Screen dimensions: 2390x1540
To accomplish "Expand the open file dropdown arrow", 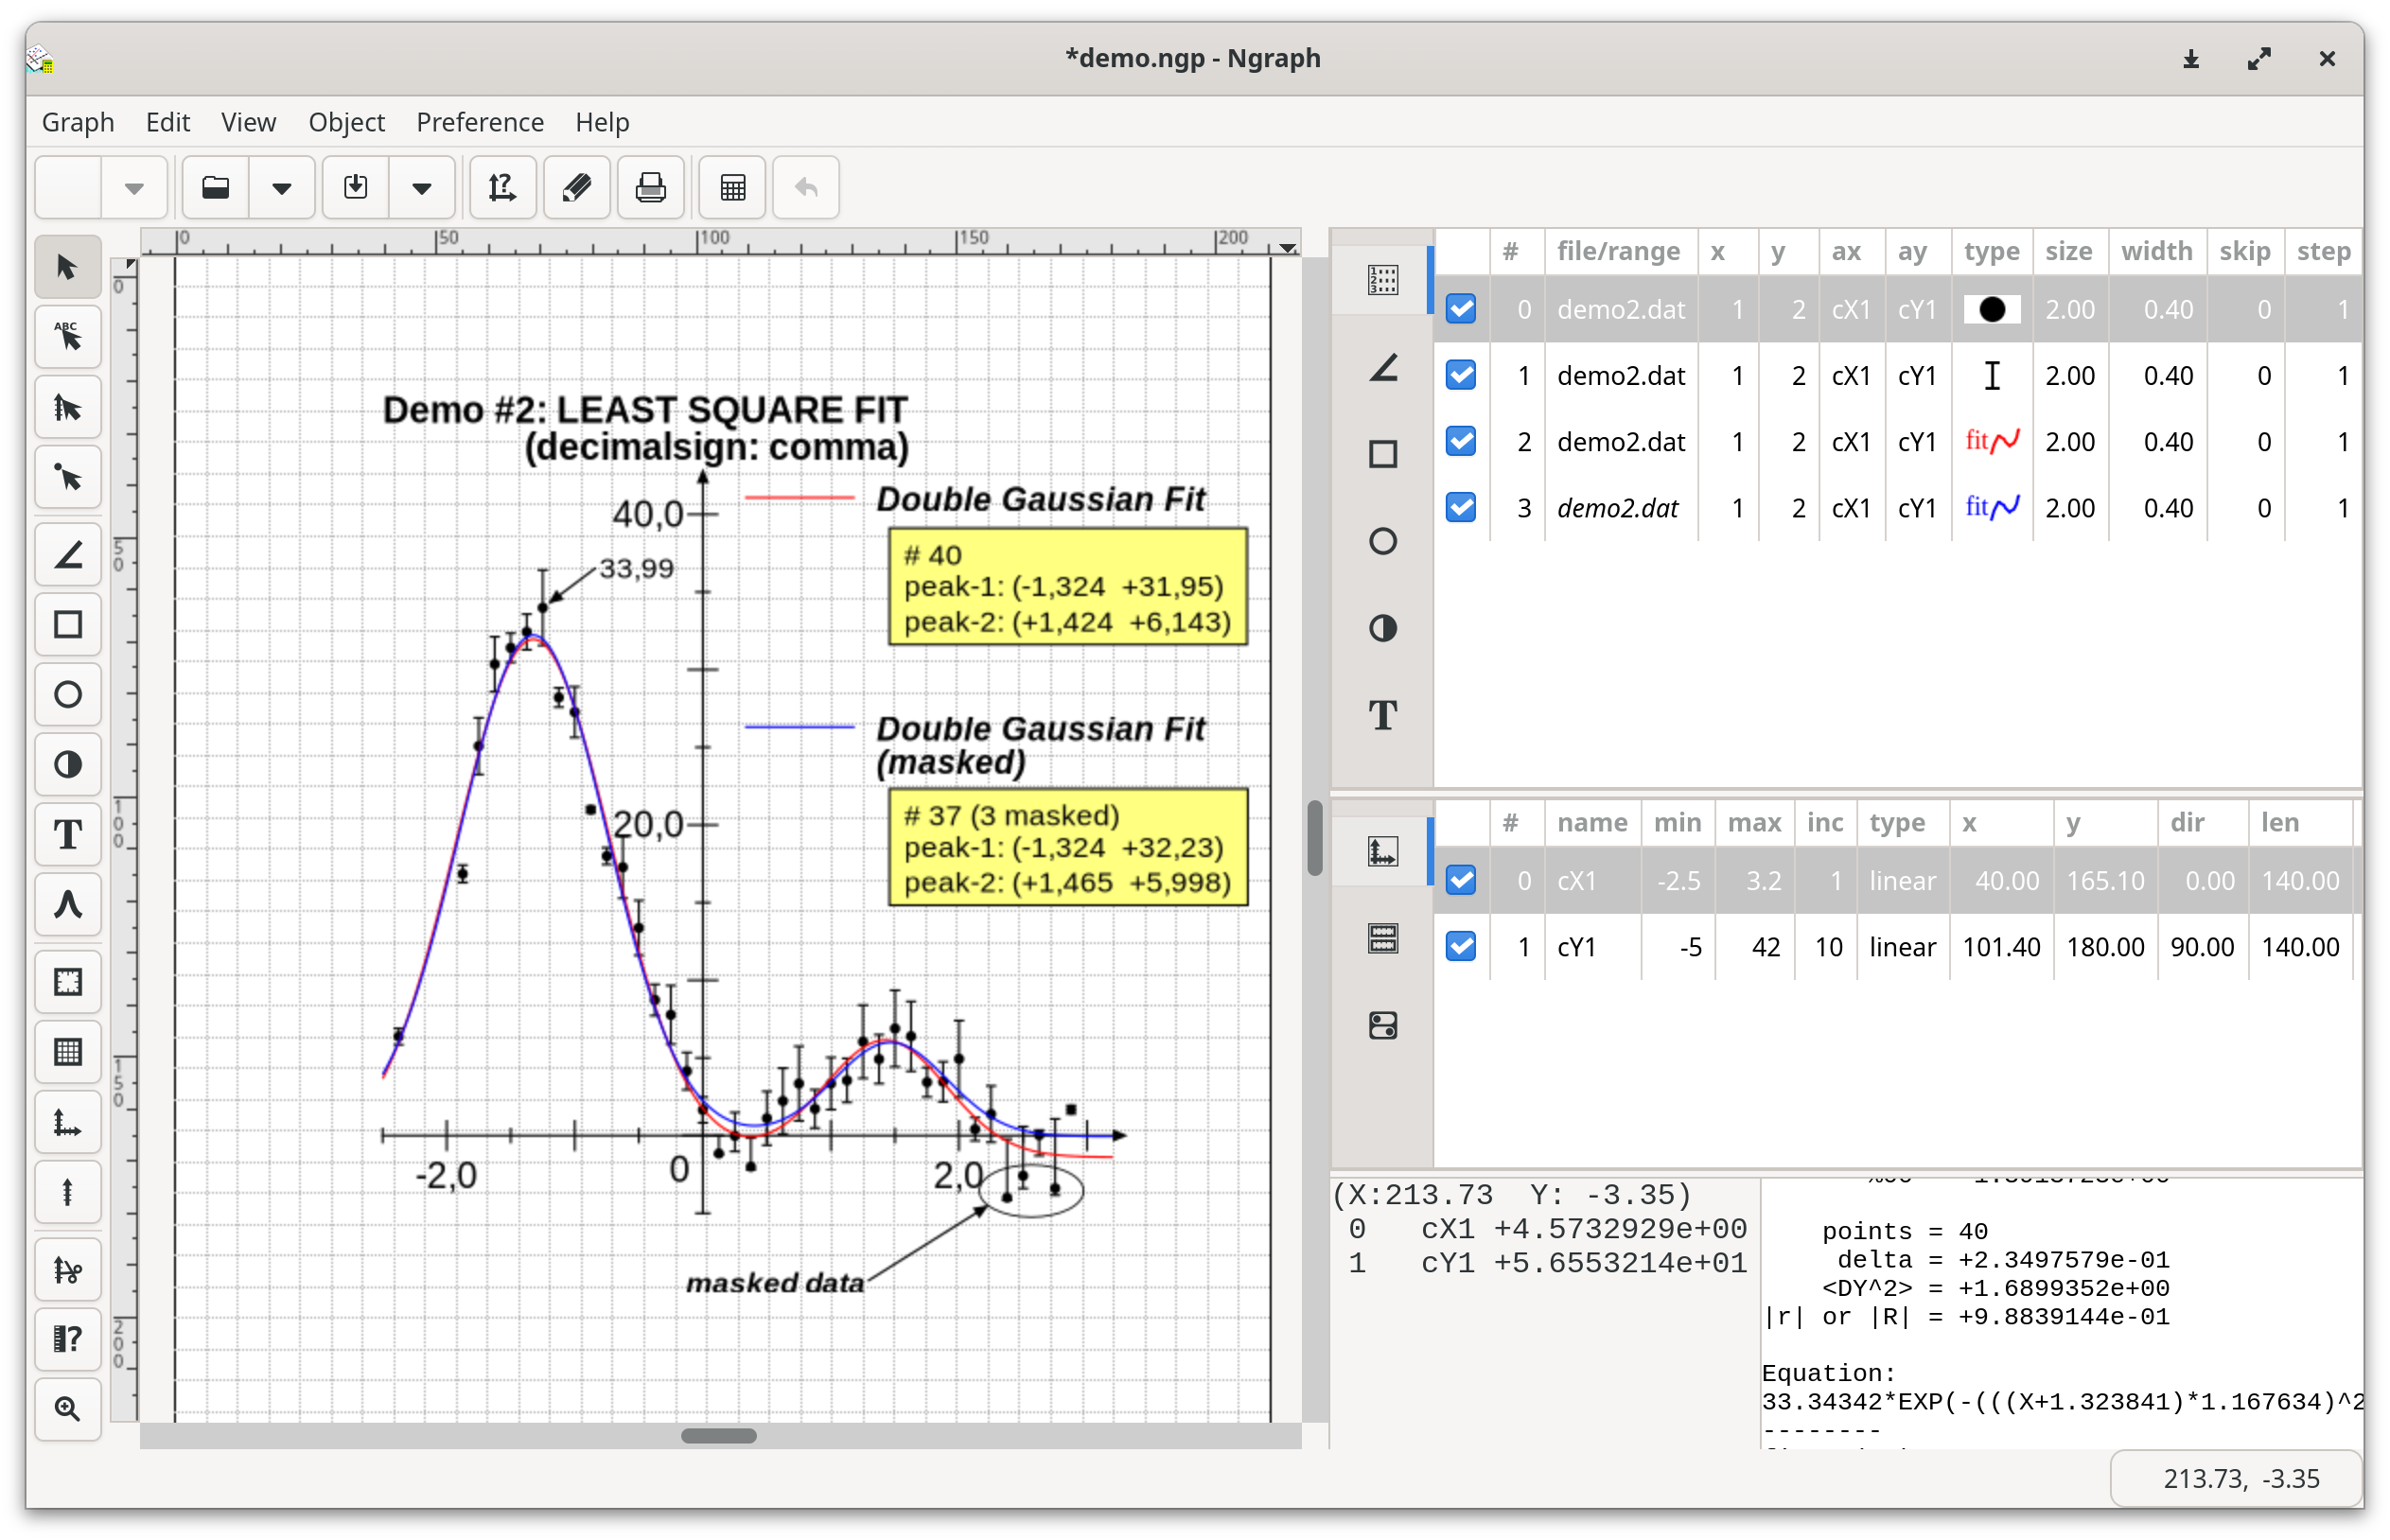I will (x=282, y=187).
